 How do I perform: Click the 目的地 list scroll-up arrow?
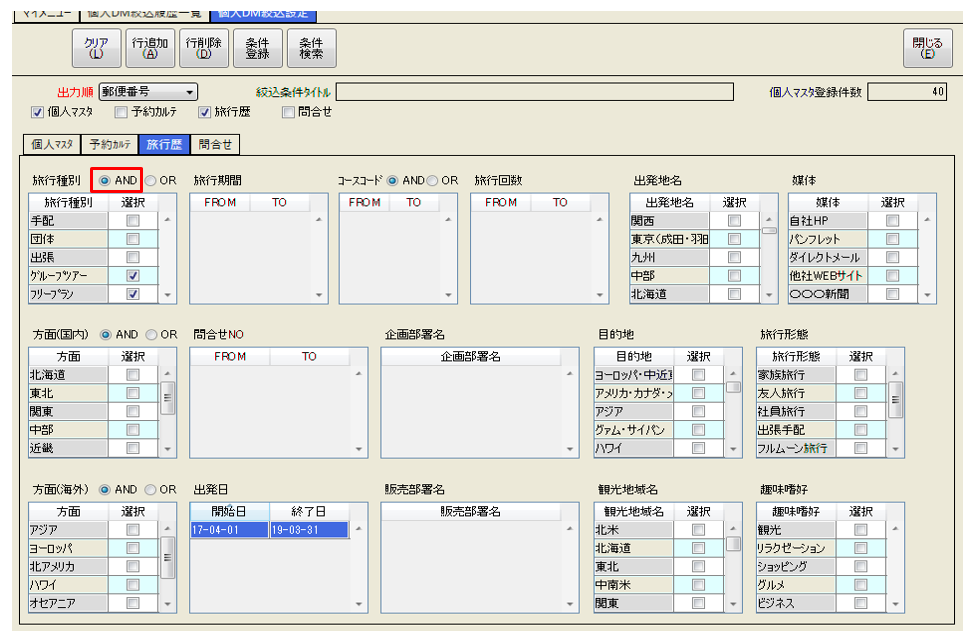tap(733, 374)
